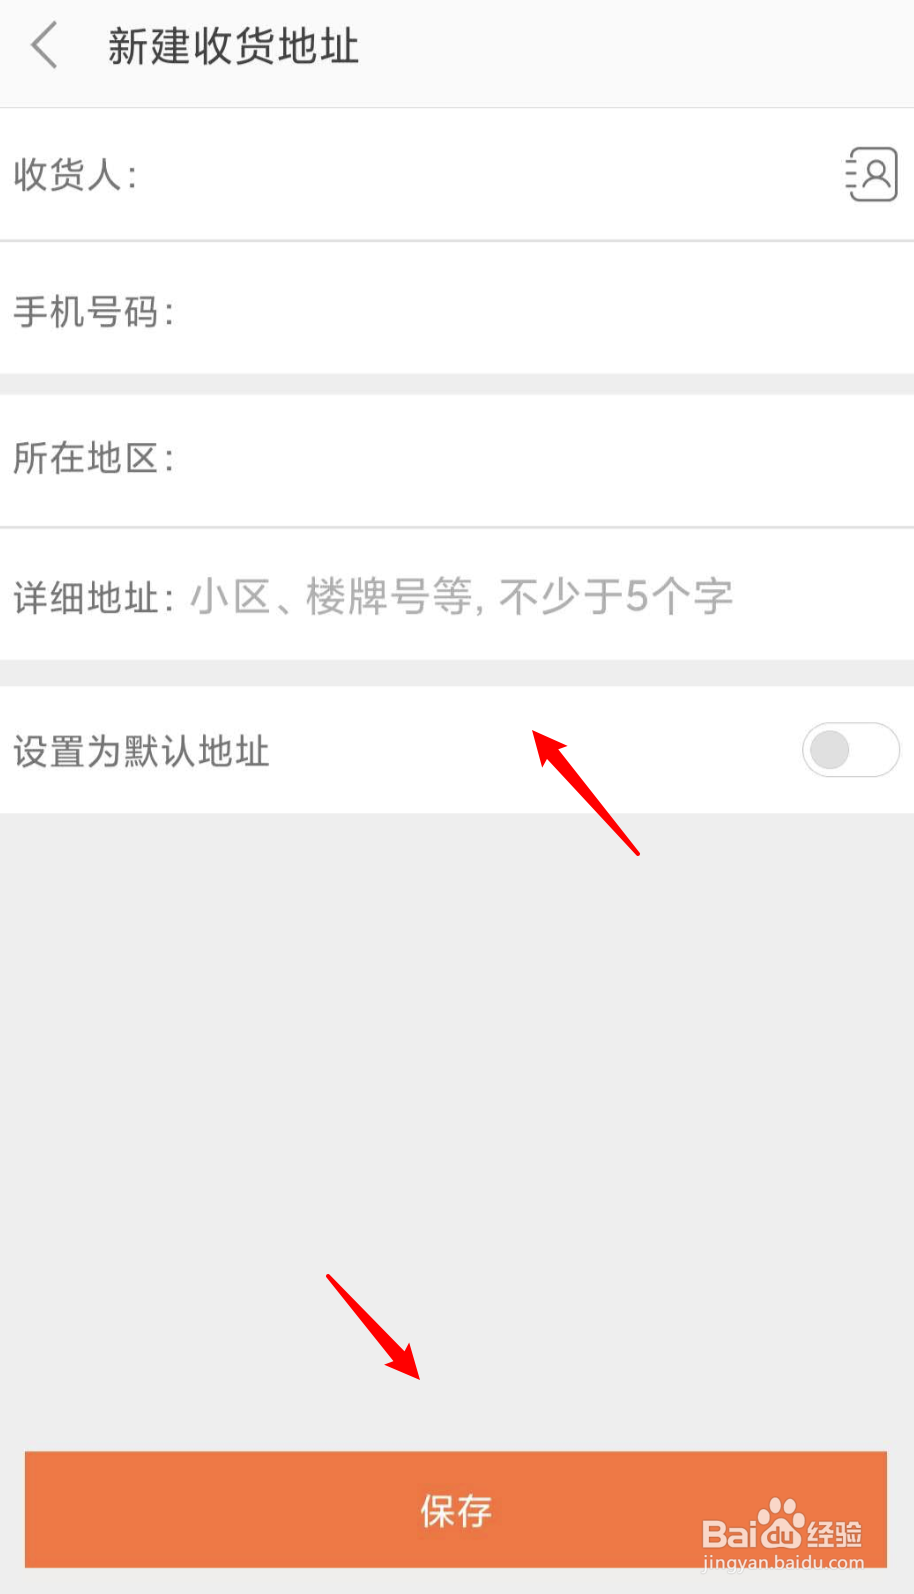Open the 所在地区 region selector row
The height and width of the screenshot is (1594, 914).
[457, 459]
